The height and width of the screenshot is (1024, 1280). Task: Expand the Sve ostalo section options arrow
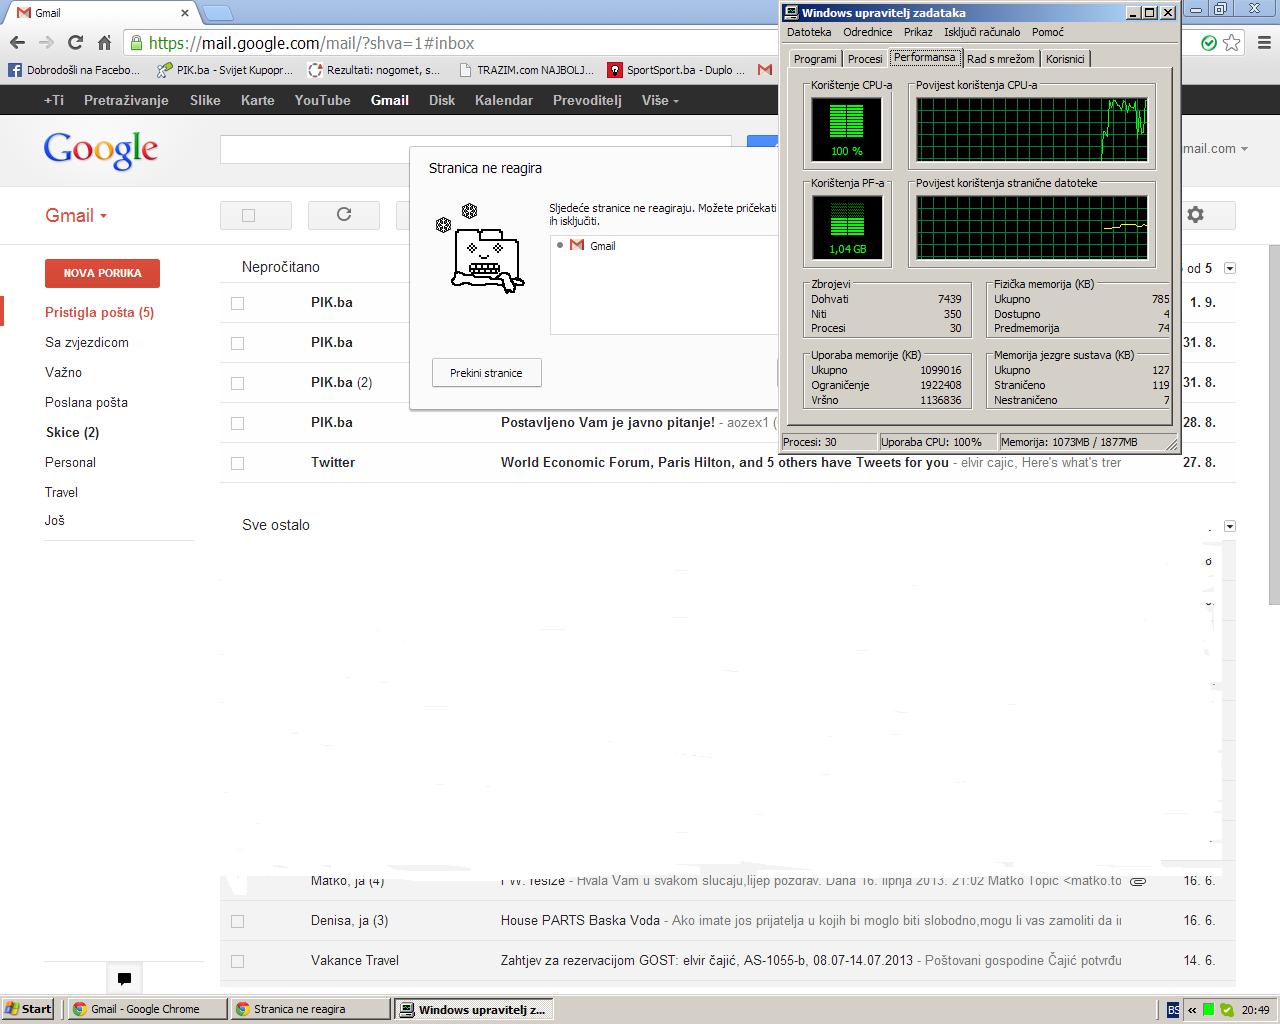click(1230, 526)
